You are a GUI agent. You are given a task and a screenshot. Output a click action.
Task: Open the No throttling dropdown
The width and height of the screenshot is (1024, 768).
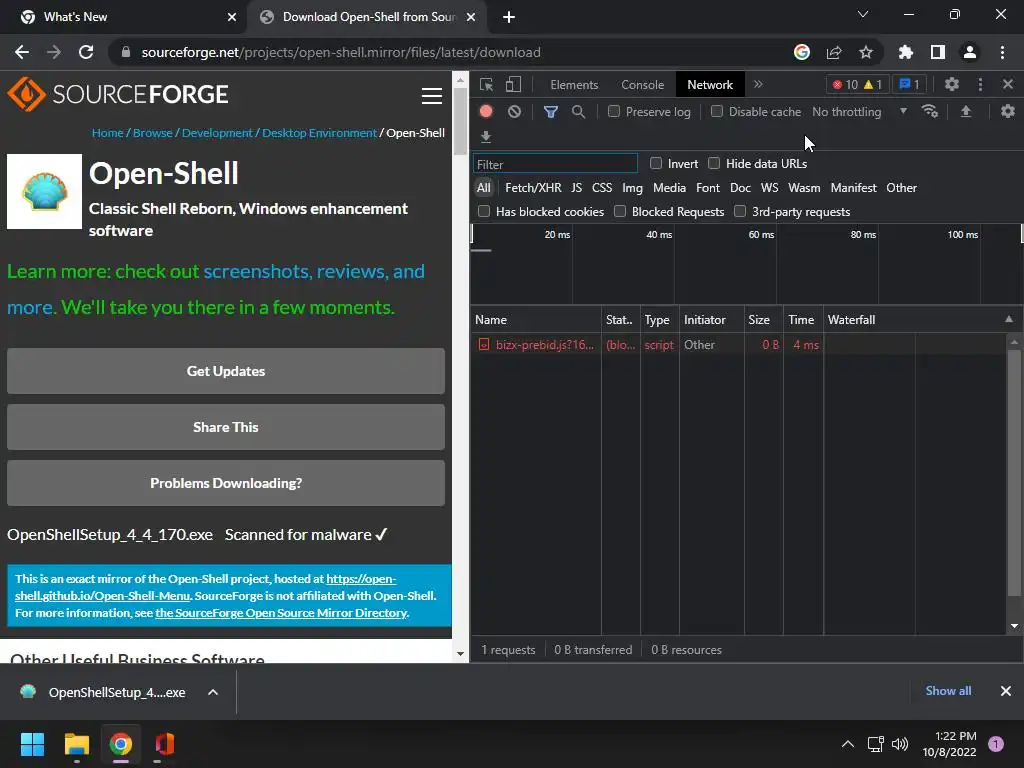(859, 112)
